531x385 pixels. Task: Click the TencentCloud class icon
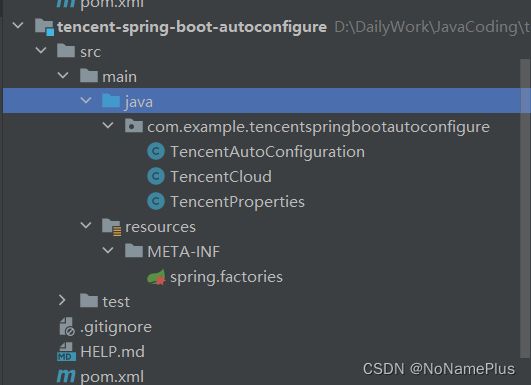click(x=156, y=176)
